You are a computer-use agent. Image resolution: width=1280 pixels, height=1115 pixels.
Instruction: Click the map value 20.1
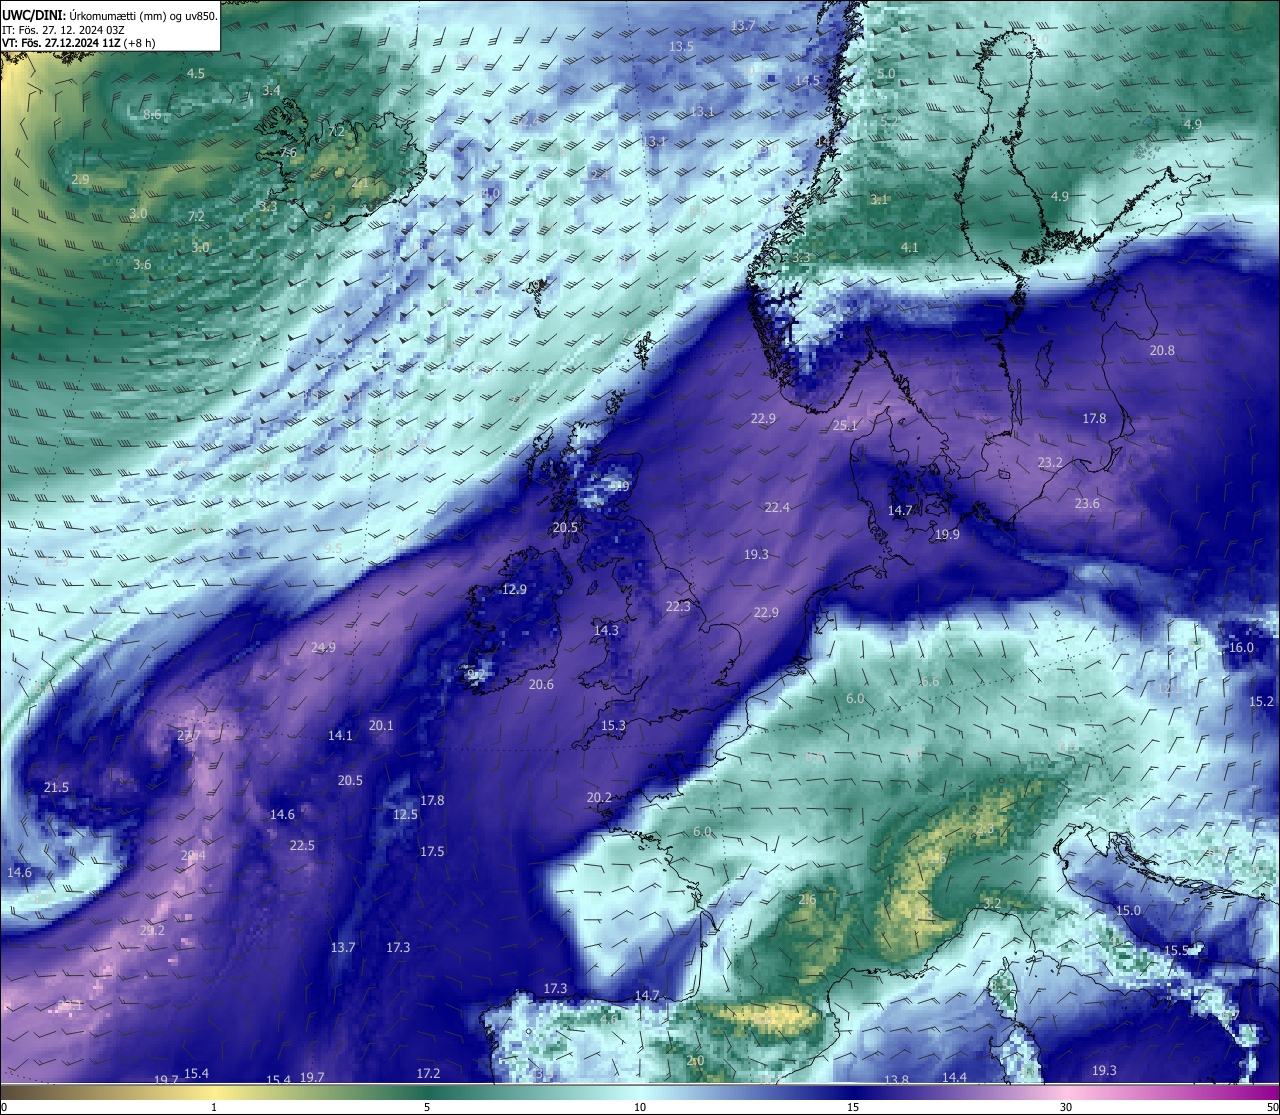[381, 726]
